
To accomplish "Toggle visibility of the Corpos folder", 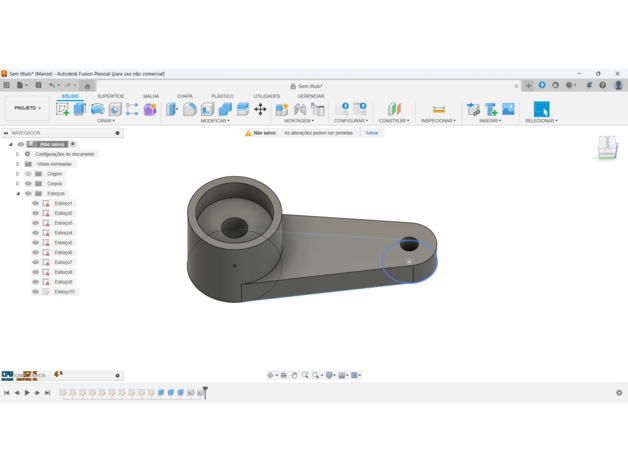I will [x=28, y=184].
